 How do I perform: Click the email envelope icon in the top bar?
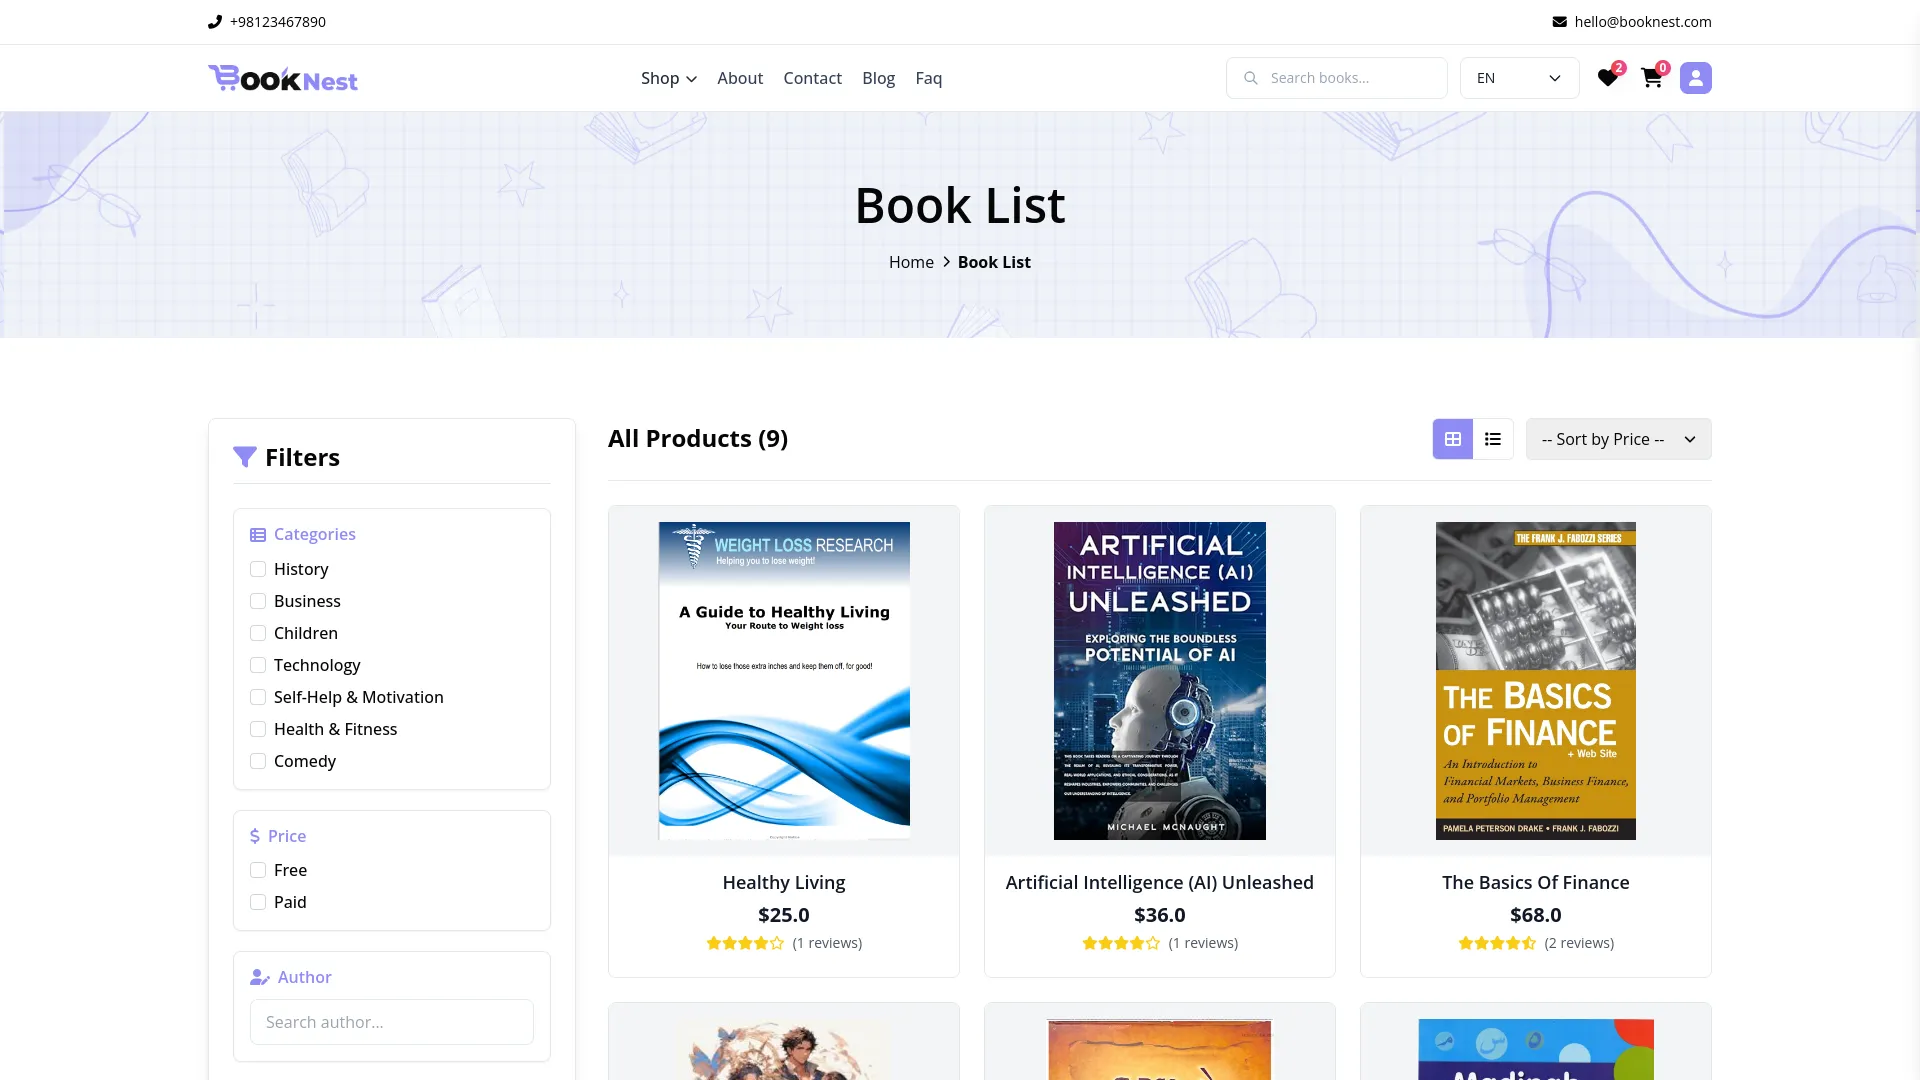(x=1560, y=21)
